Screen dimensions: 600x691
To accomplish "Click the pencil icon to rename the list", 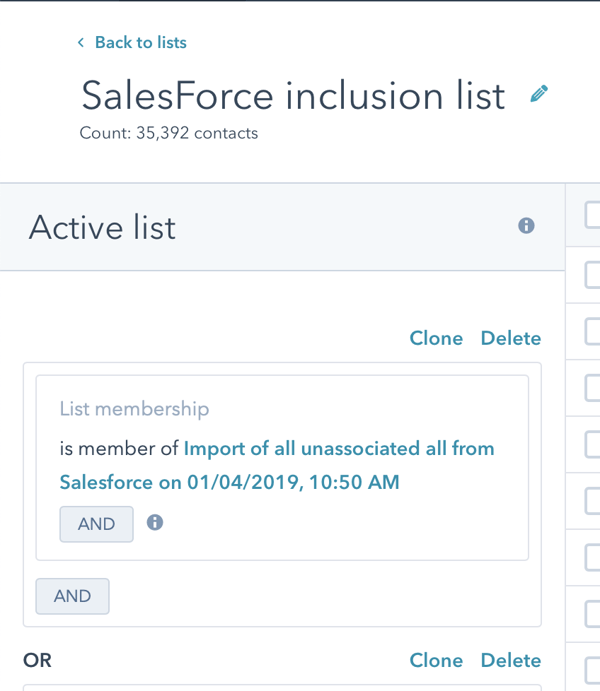I will pos(539,94).
